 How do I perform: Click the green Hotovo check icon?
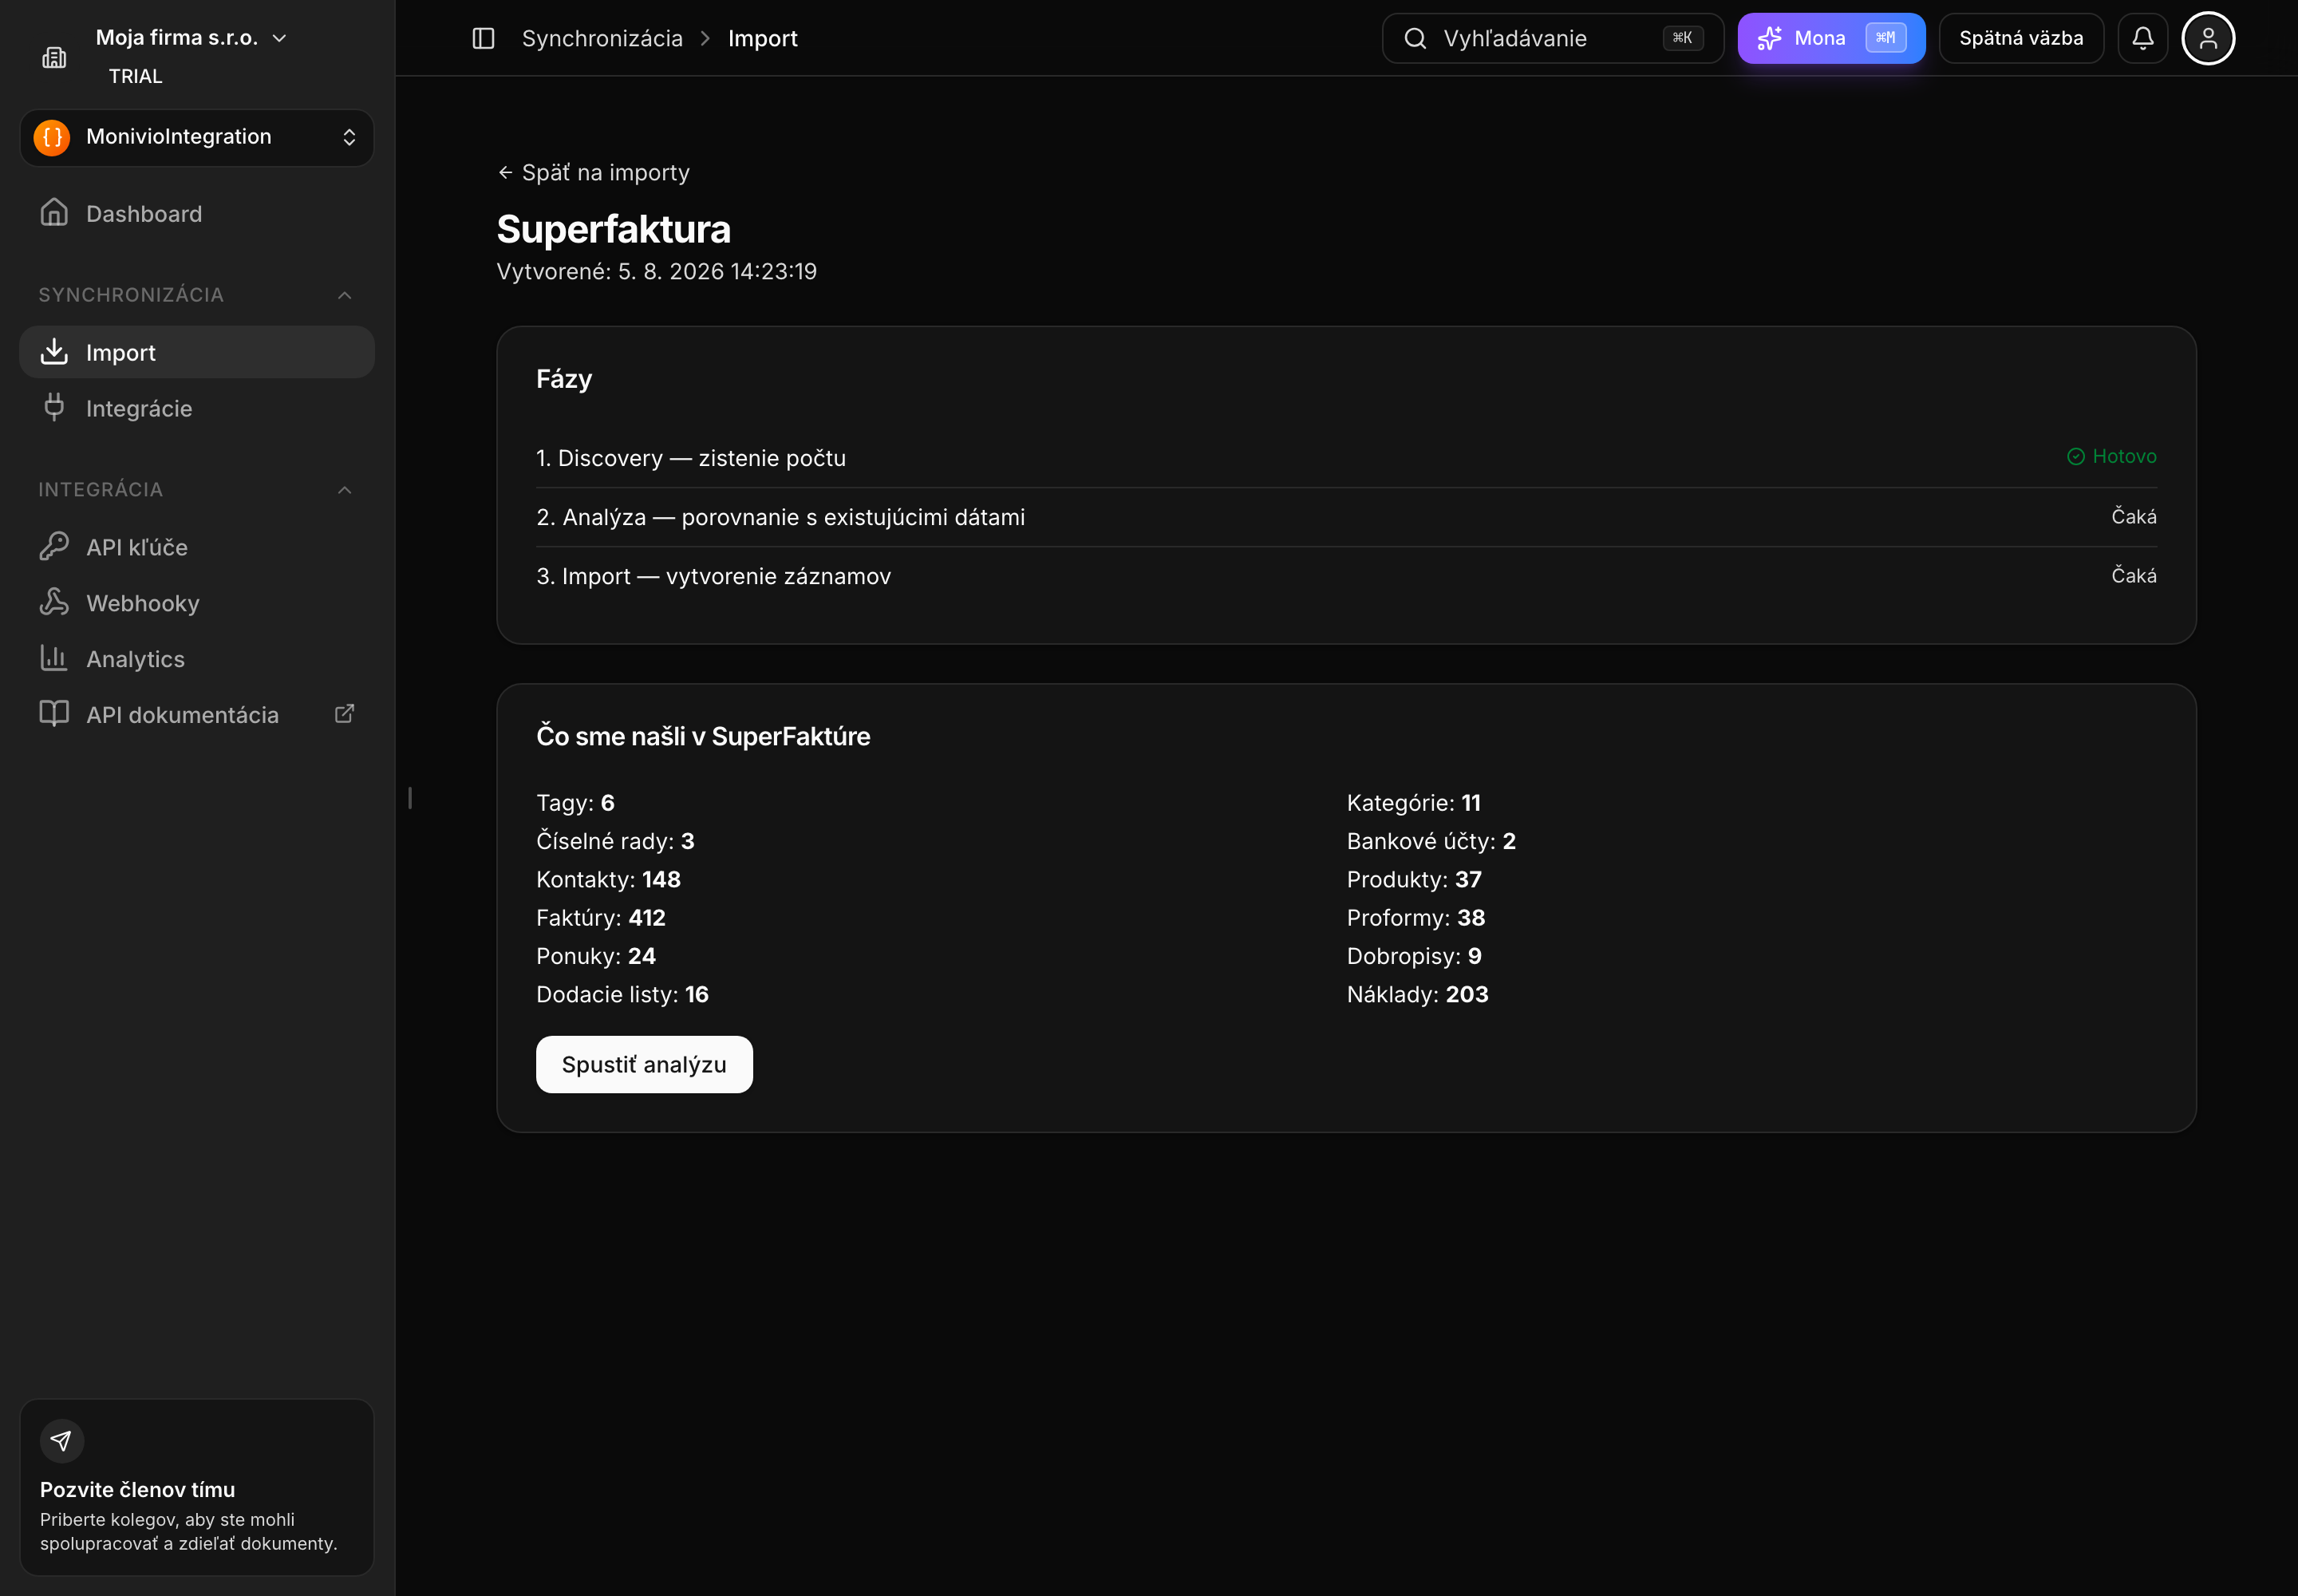(x=2076, y=457)
